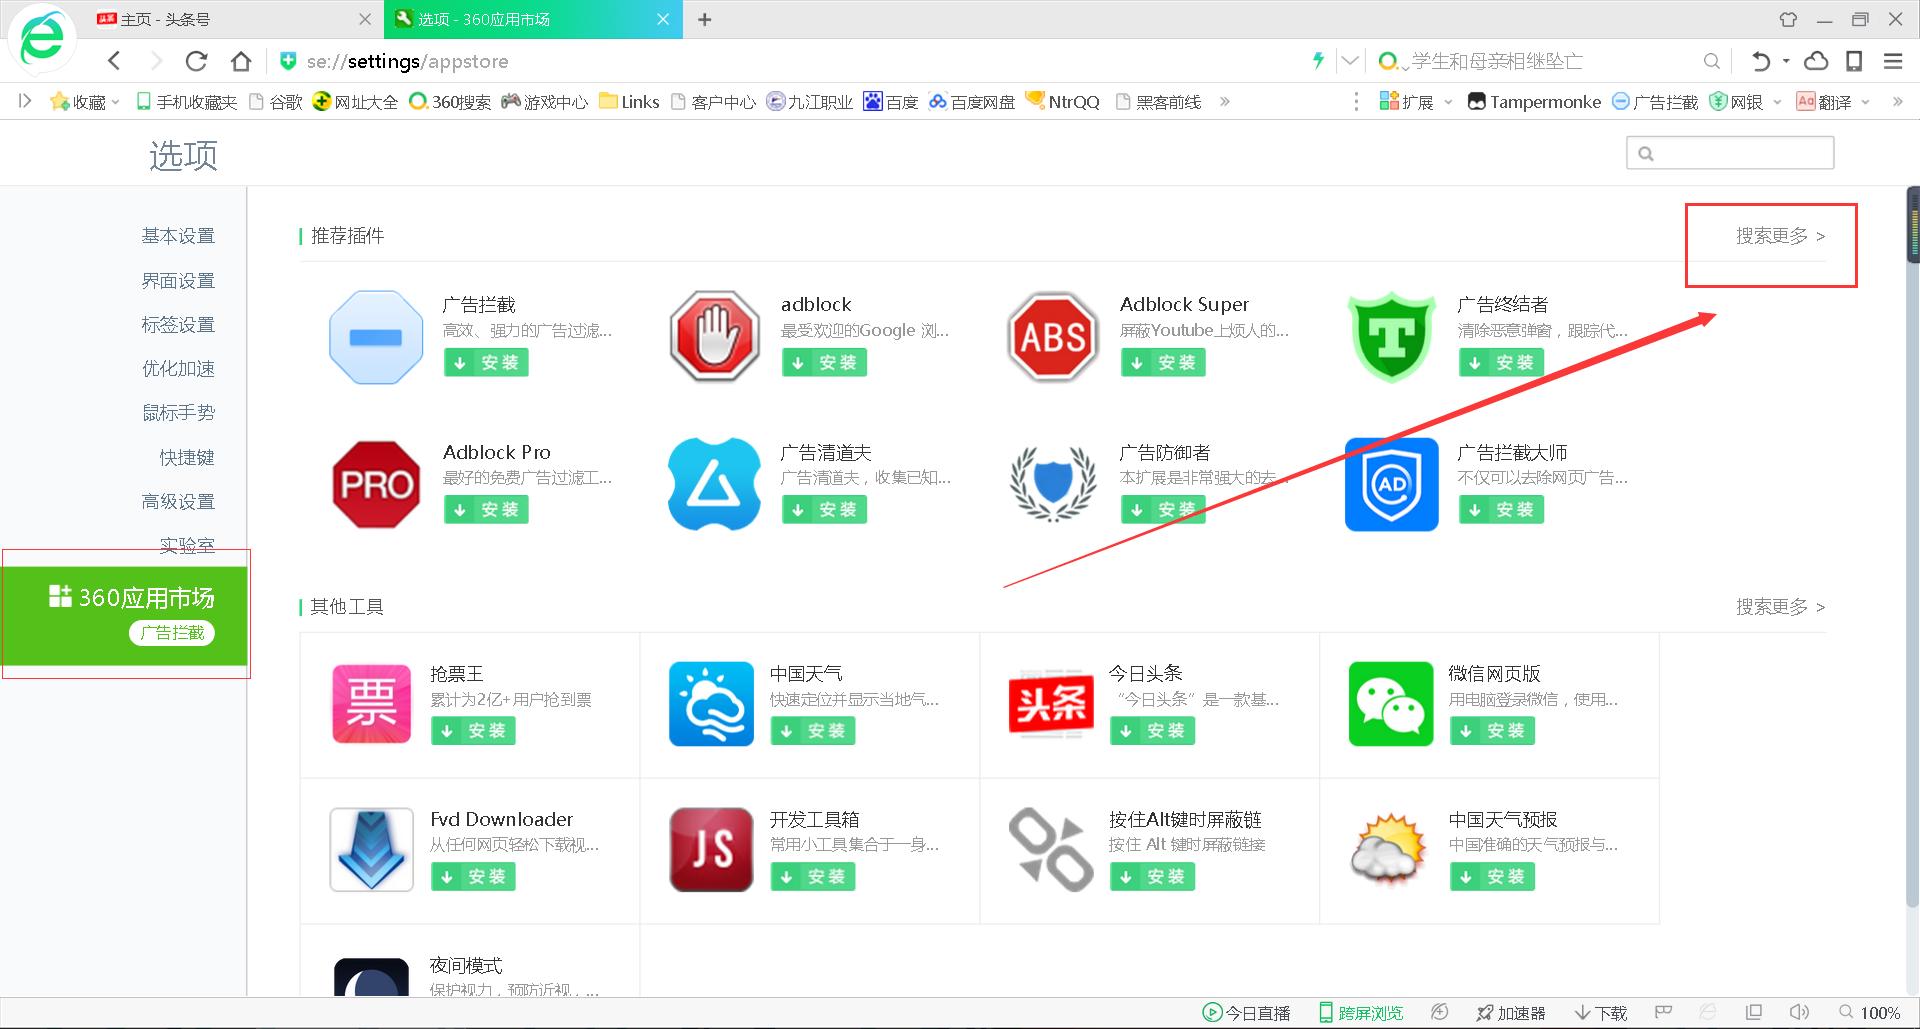Expand the 扩展 extensions dropdown arrow
Viewport: 1920px width, 1029px height.
click(x=1447, y=101)
